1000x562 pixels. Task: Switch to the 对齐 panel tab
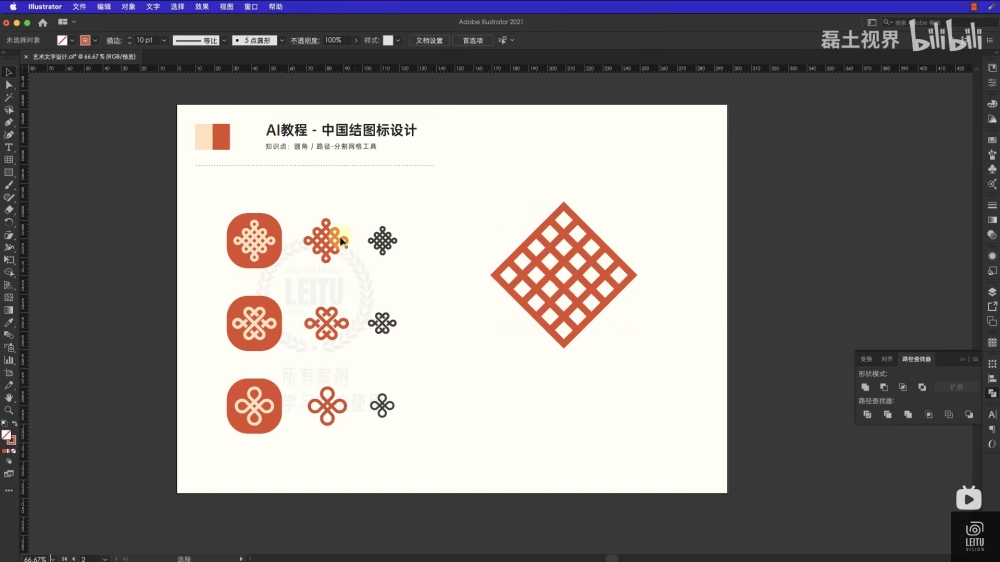coord(887,359)
